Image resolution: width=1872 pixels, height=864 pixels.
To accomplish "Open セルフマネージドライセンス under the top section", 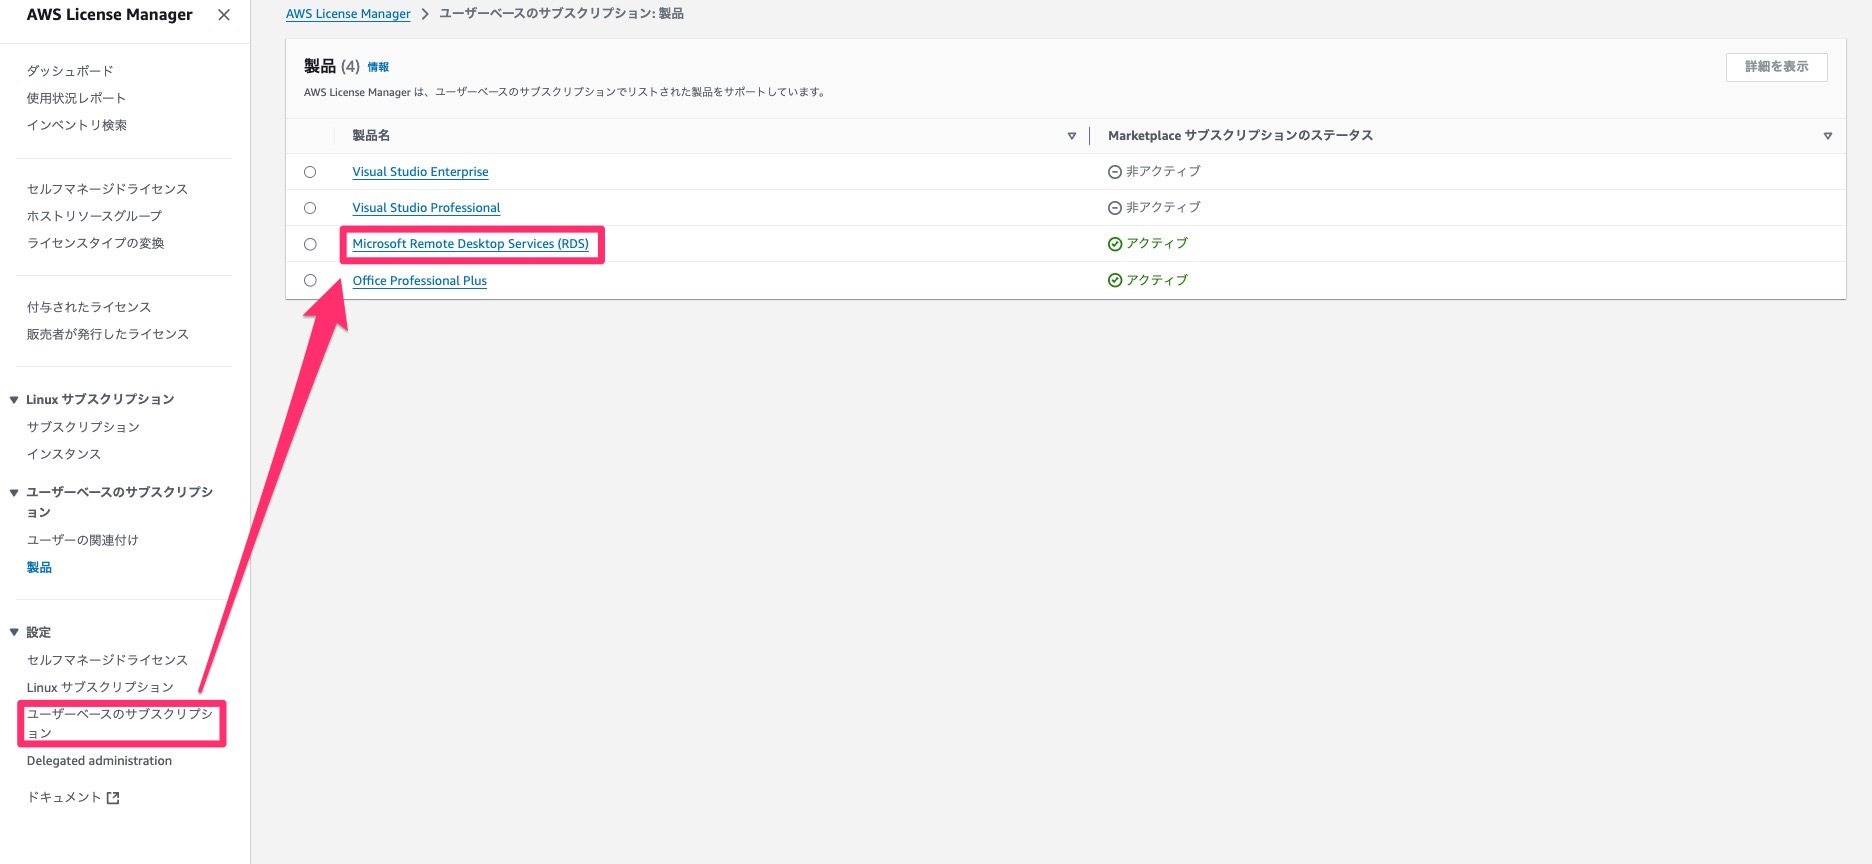I will pos(107,189).
